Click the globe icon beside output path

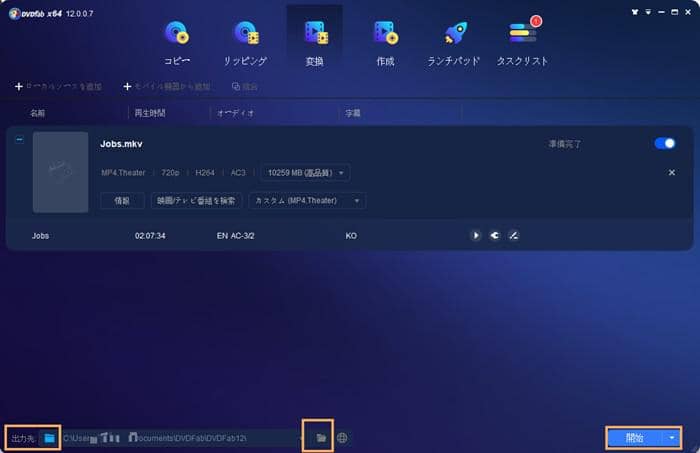pyautogui.click(x=342, y=438)
